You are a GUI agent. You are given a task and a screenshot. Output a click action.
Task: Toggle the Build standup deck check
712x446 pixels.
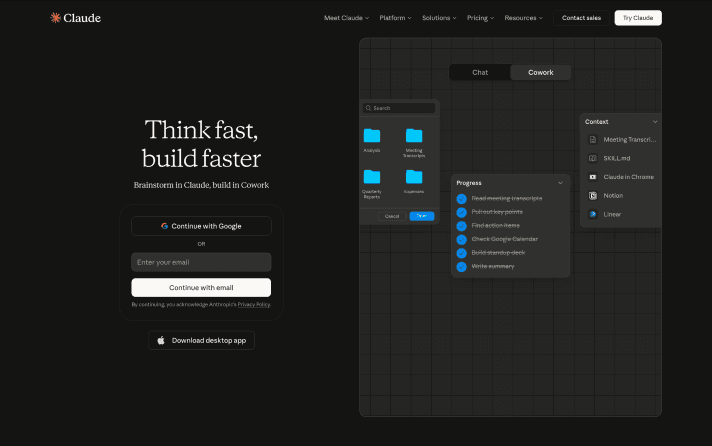click(x=461, y=253)
